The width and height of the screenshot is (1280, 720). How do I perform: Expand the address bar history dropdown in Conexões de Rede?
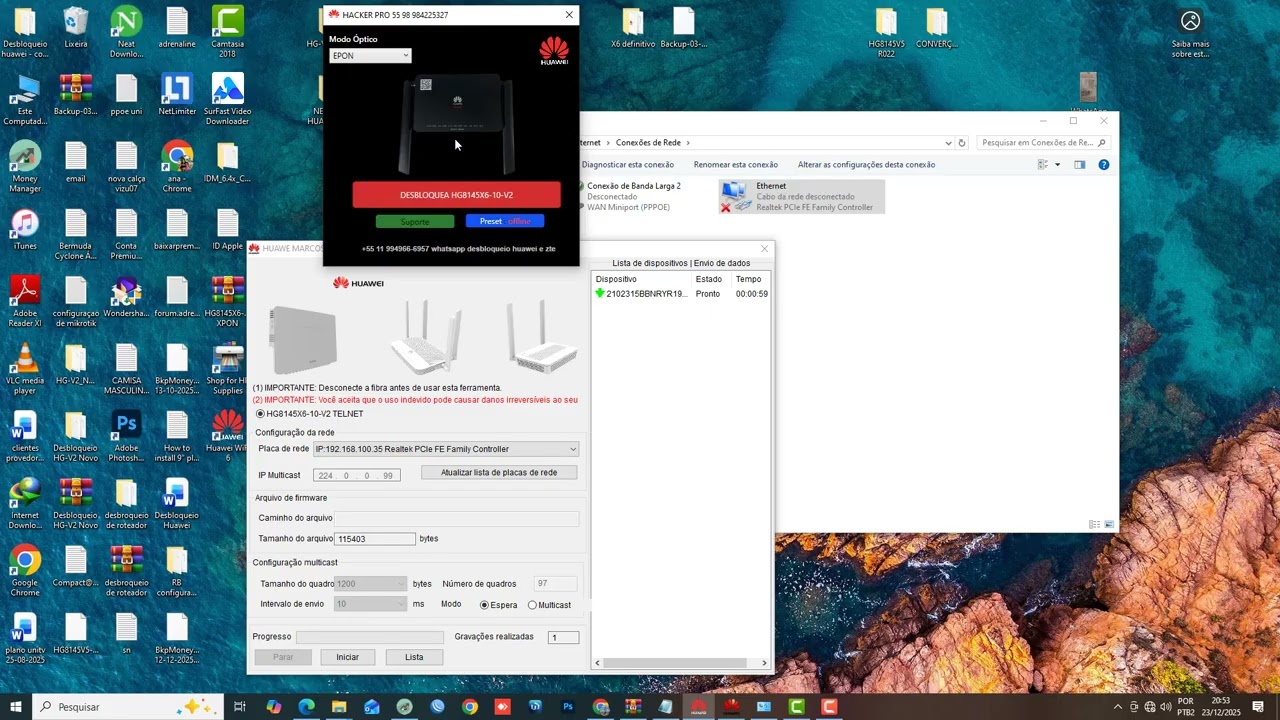(x=948, y=142)
